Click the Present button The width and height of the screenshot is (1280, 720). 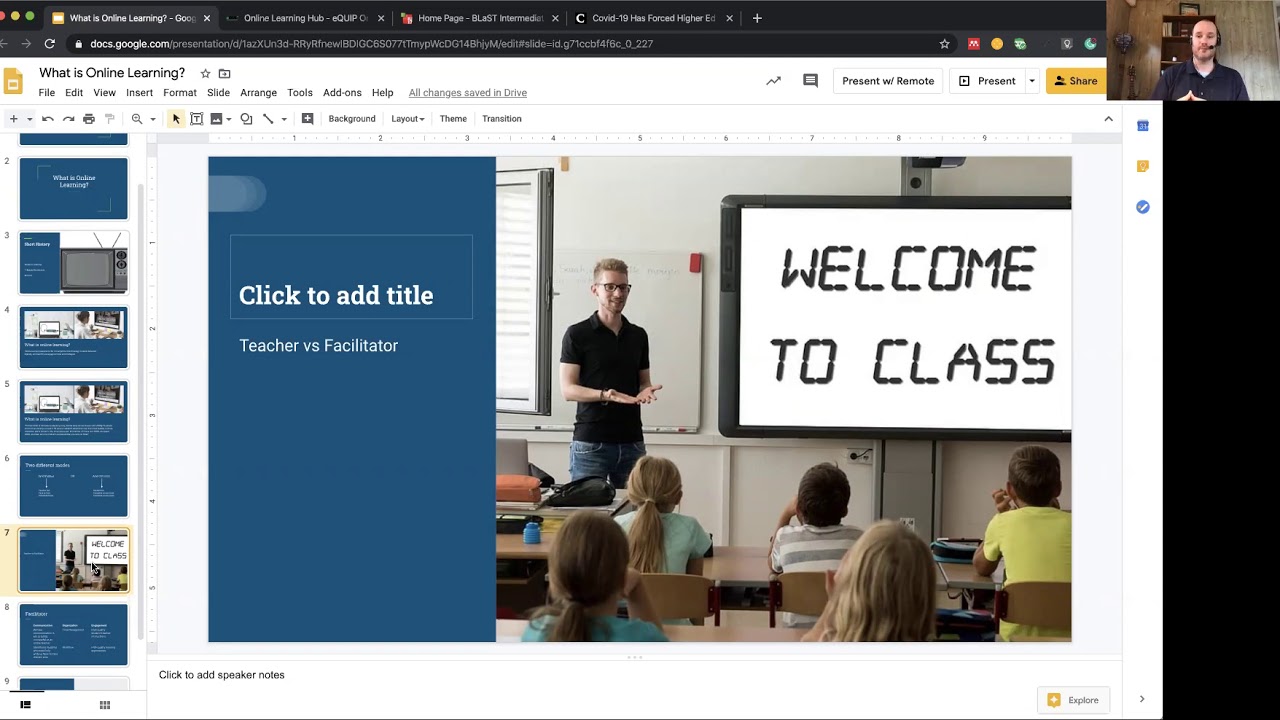pyautogui.click(x=987, y=81)
